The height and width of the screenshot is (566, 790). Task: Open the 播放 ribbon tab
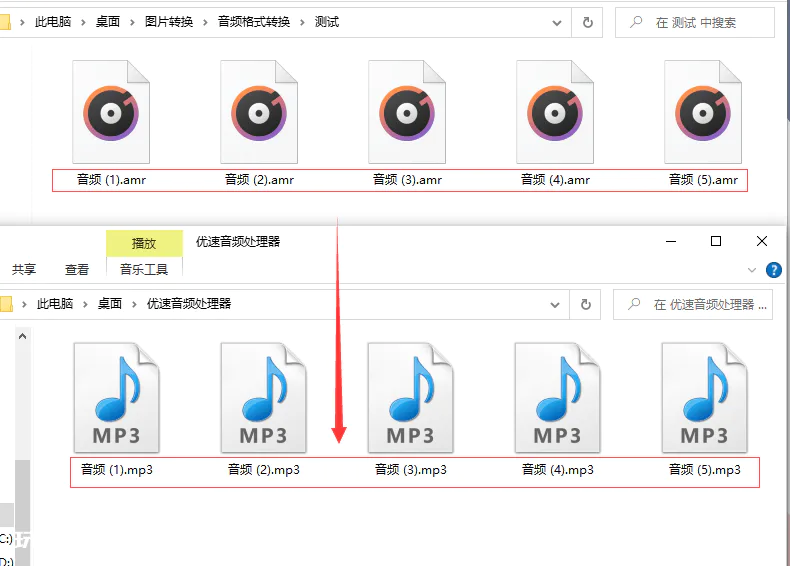pyautogui.click(x=144, y=243)
